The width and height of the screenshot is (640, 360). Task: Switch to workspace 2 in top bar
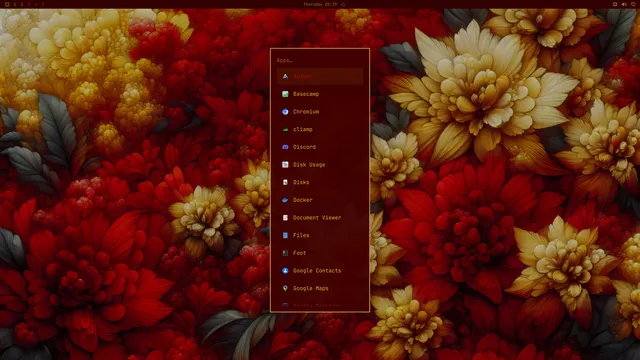[22, 4]
